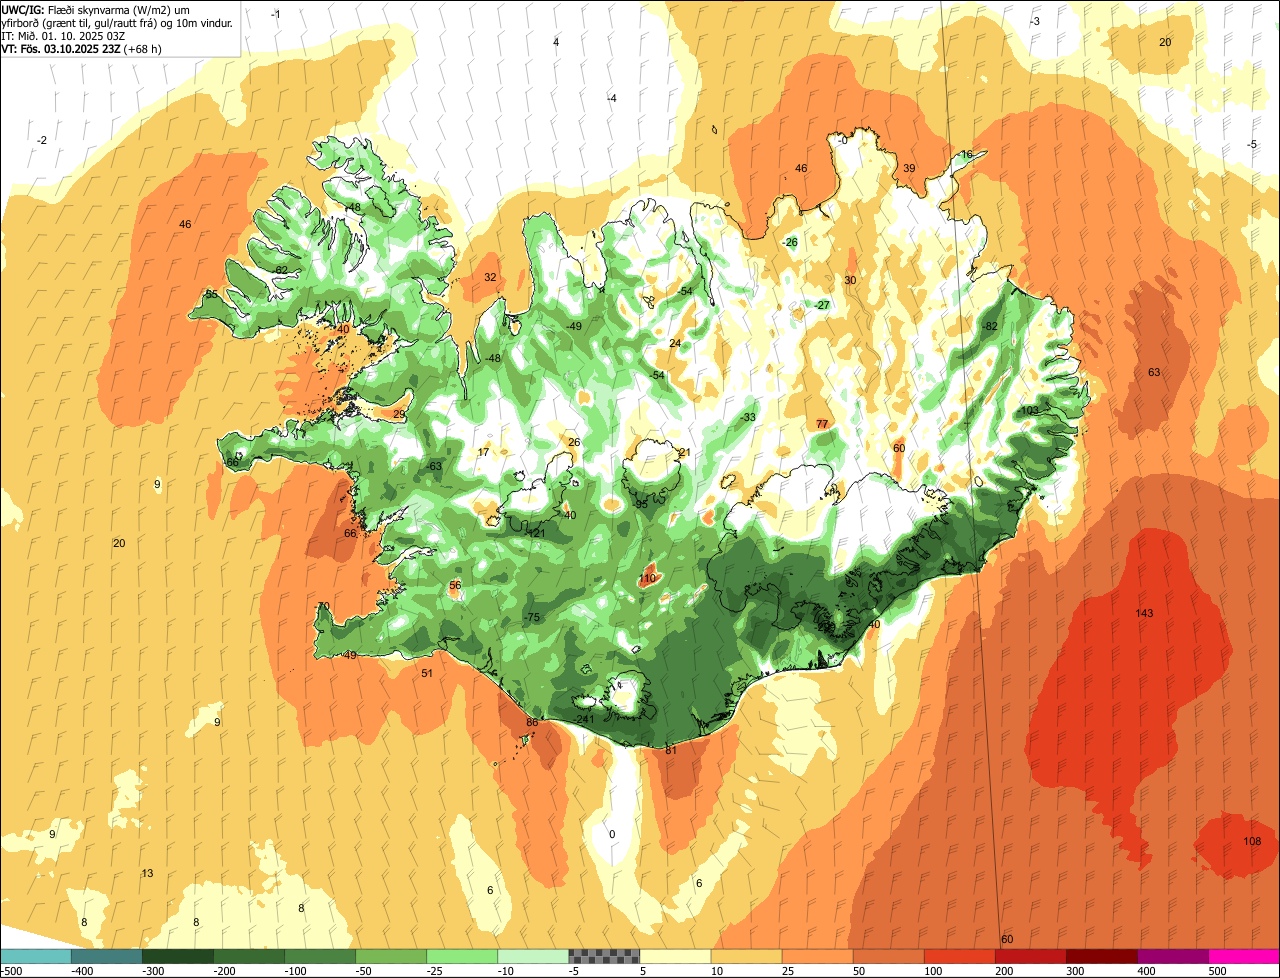Click the map value '-27' in northeast Iceland
This screenshot has width=1280, height=978.
coord(822,305)
